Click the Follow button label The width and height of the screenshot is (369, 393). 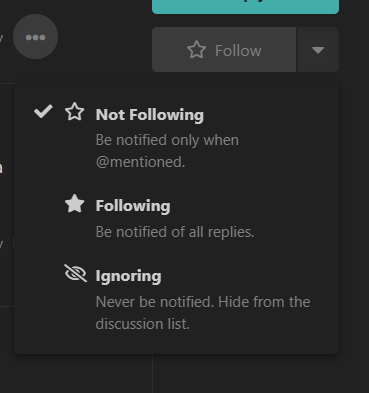click(238, 51)
